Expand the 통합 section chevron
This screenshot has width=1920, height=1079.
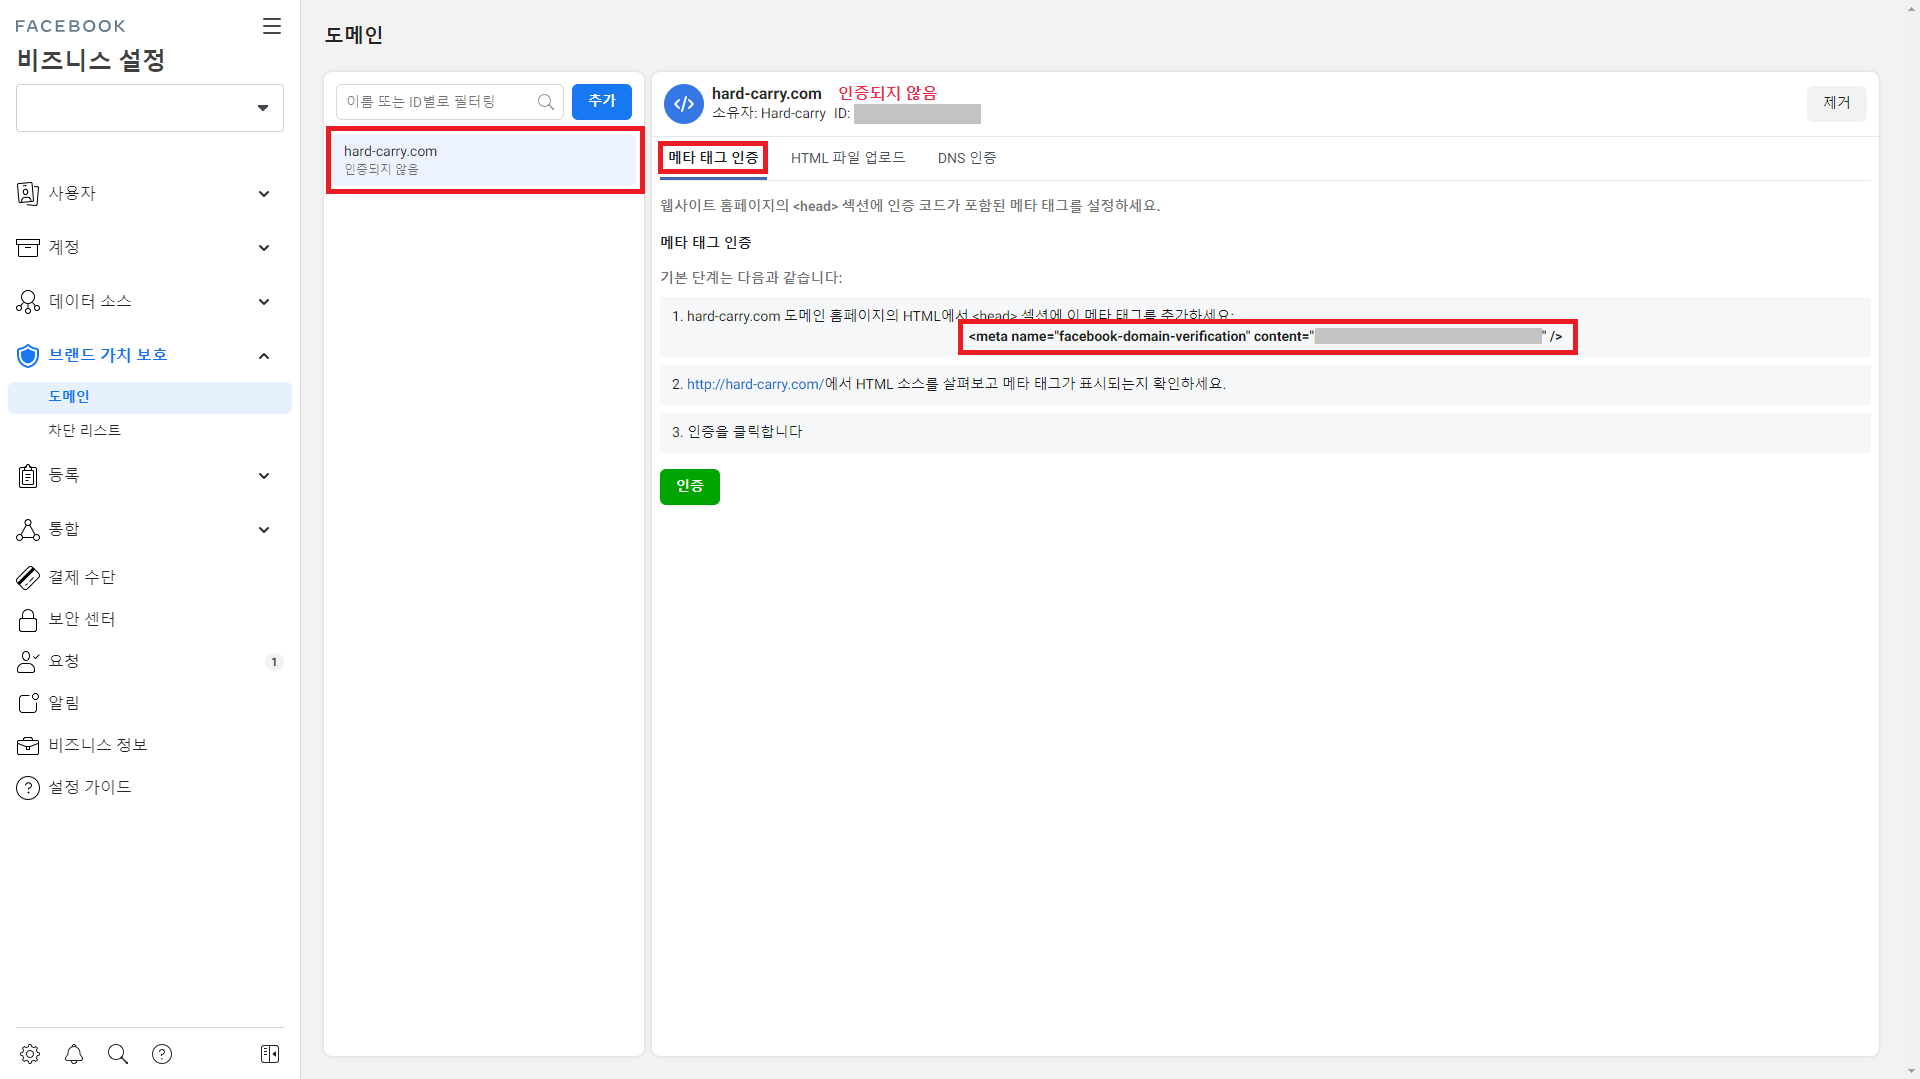click(264, 530)
